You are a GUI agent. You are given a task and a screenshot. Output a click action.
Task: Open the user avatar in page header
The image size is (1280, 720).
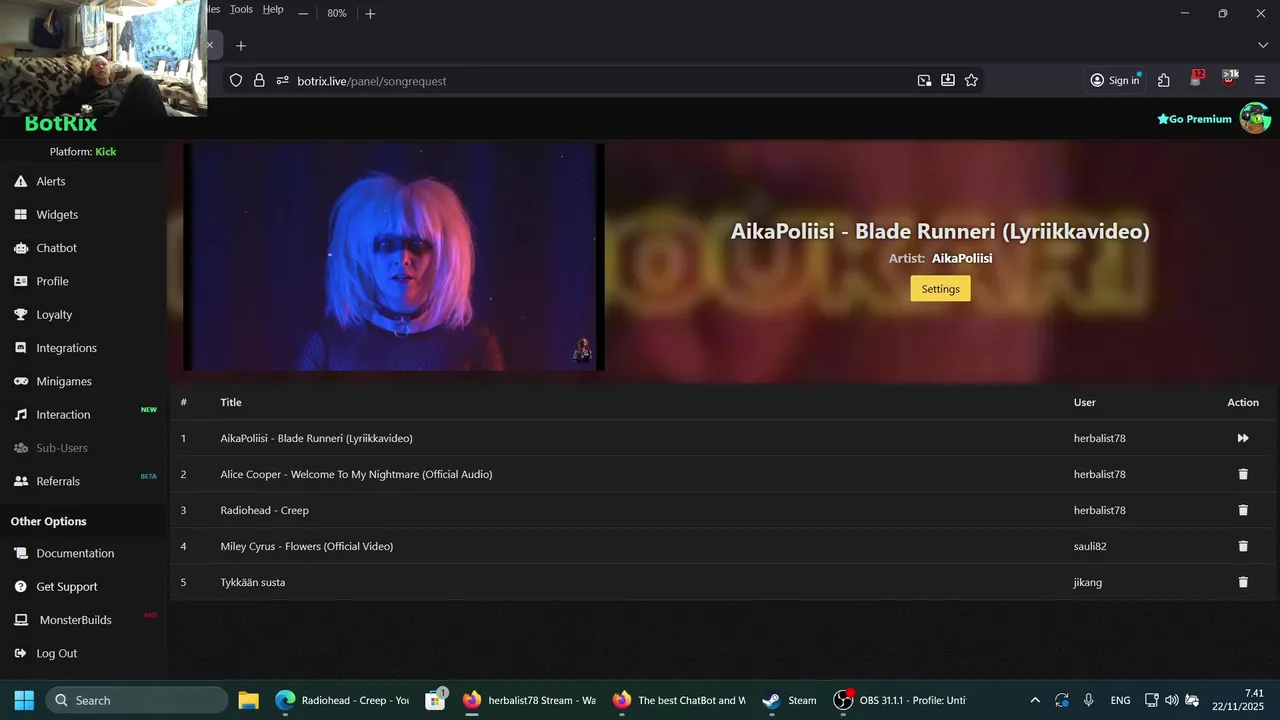pyautogui.click(x=1255, y=118)
